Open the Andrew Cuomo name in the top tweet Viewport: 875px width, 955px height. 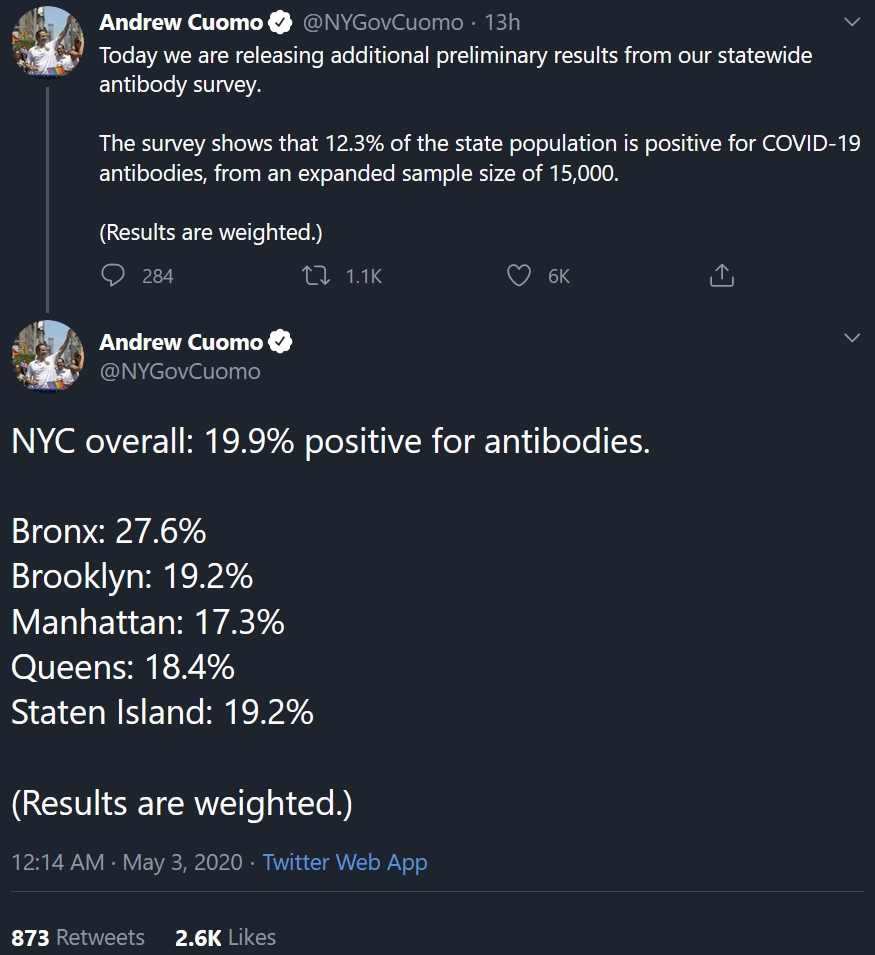tap(181, 22)
